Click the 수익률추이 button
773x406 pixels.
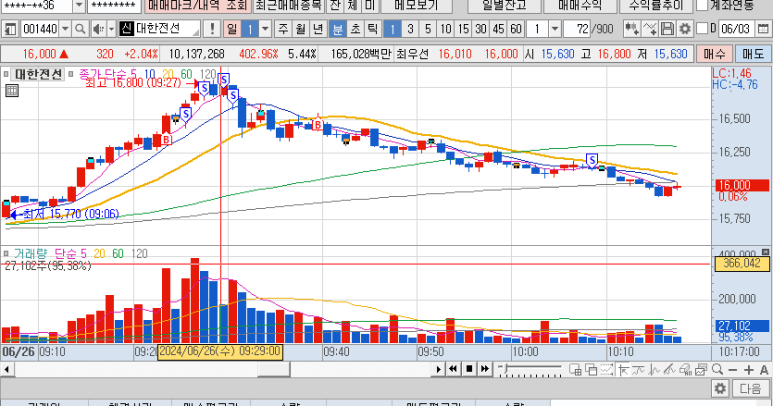(x=656, y=5)
